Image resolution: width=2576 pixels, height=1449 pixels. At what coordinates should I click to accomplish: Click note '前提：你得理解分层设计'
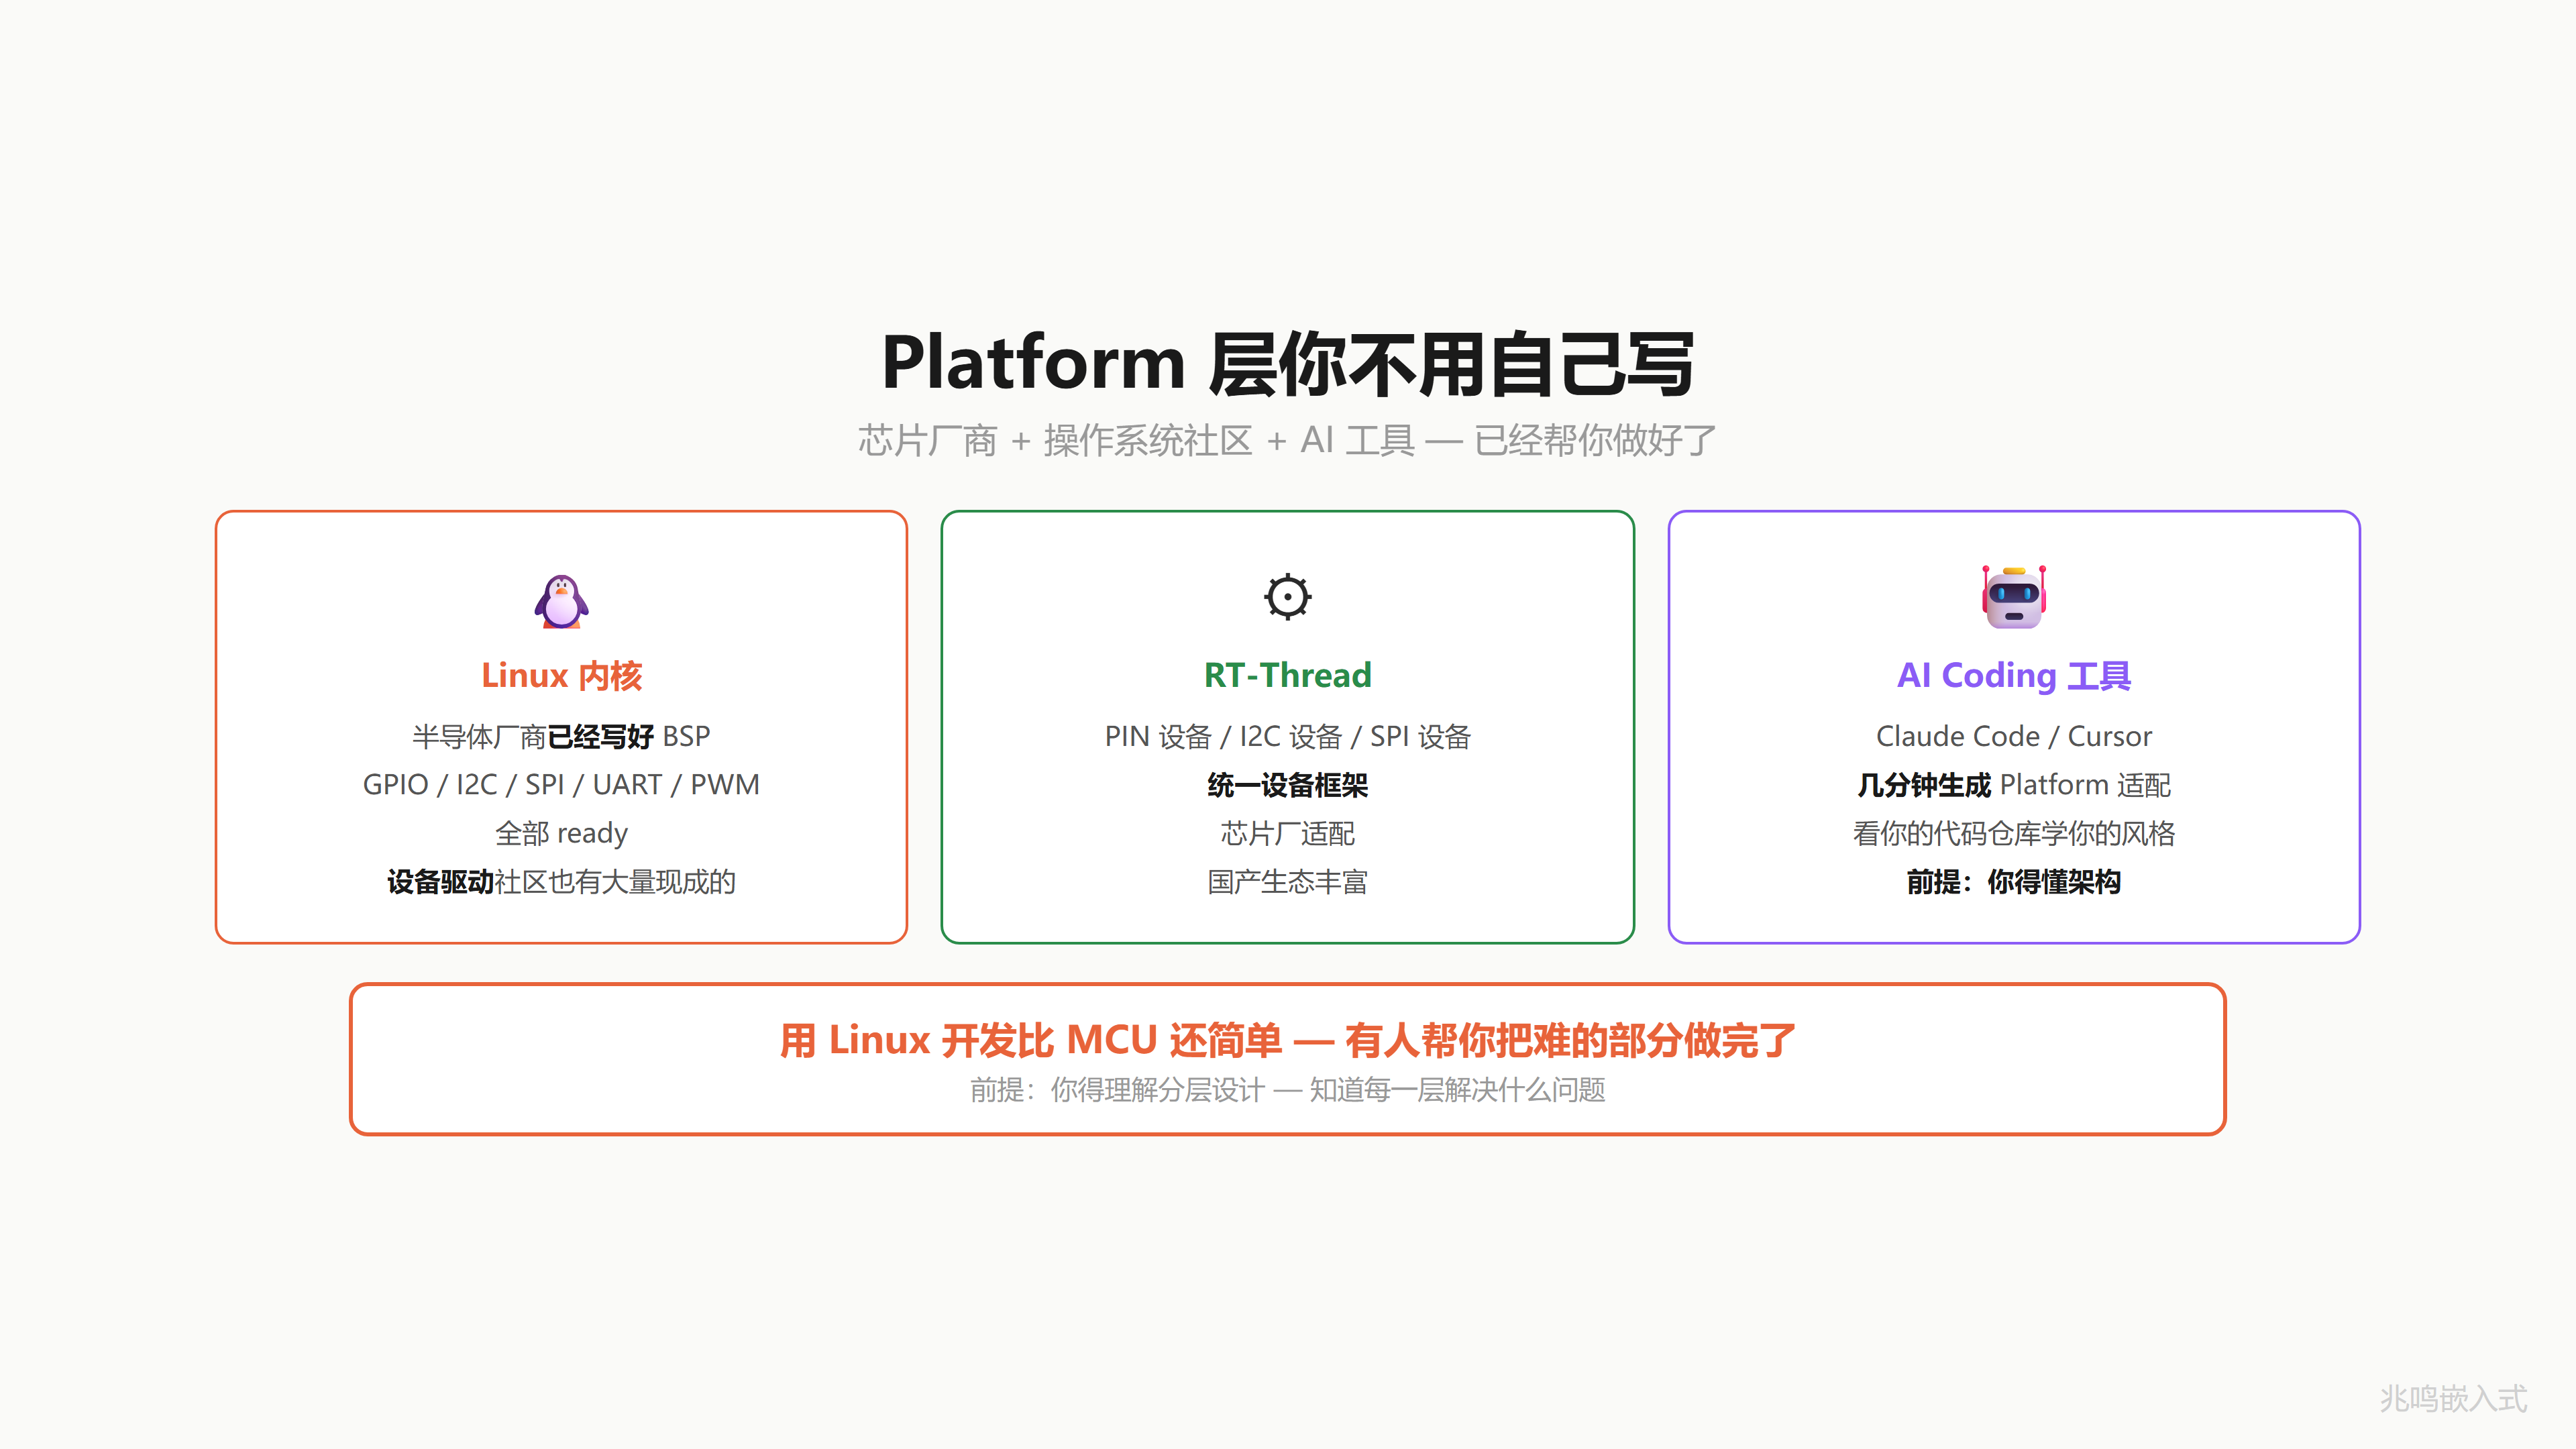click(1117, 1090)
